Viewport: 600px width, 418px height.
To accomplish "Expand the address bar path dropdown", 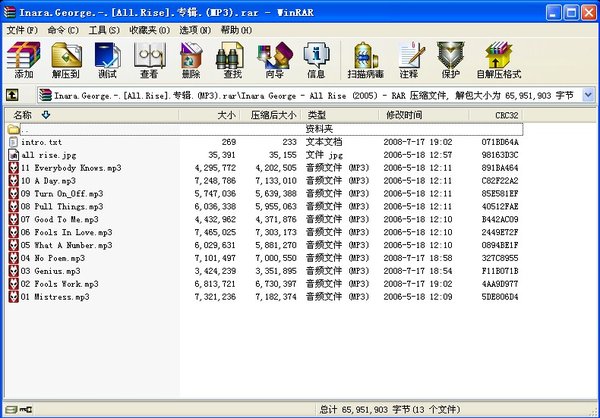I will click(x=589, y=95).
